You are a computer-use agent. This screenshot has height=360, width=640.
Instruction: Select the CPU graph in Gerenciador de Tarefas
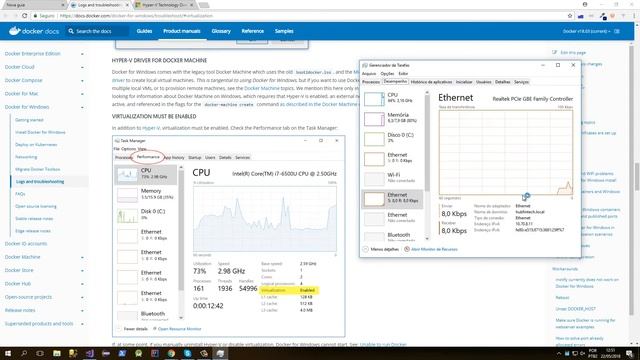tap(374, 99)
